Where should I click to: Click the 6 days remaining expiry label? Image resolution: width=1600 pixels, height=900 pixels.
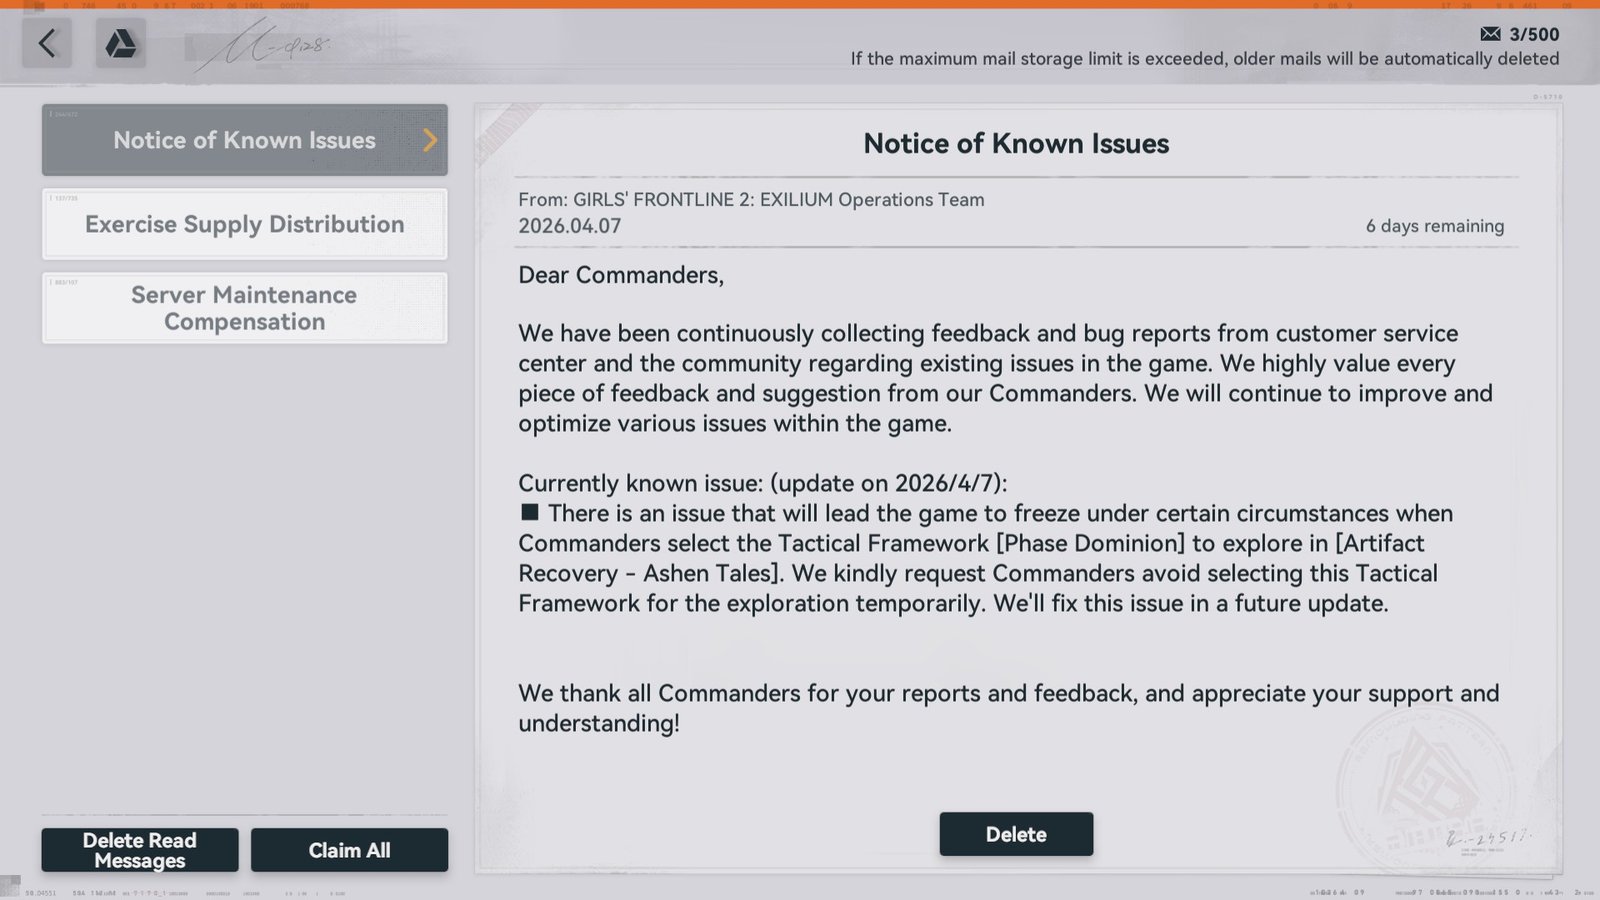(1434, 226)
